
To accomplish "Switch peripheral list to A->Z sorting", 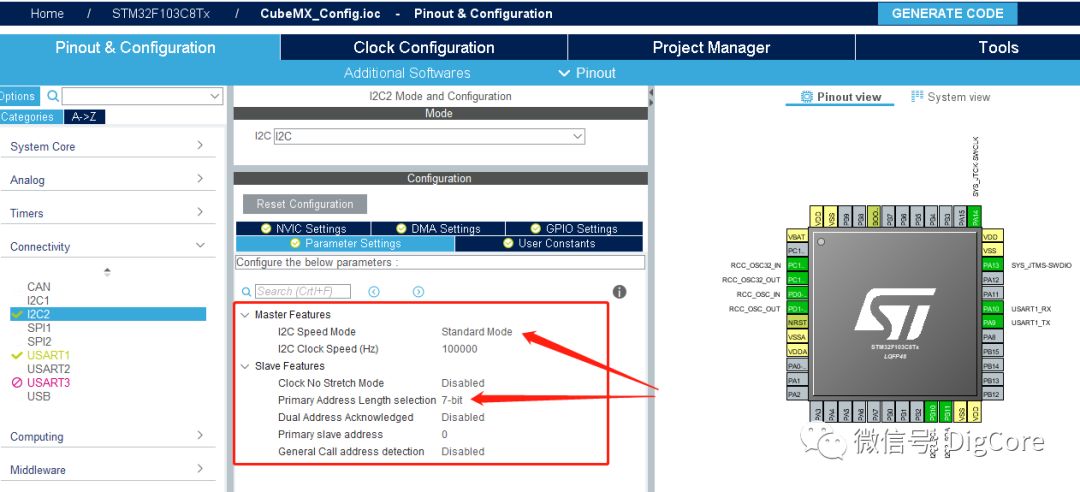I will click(x=85, y=116).
